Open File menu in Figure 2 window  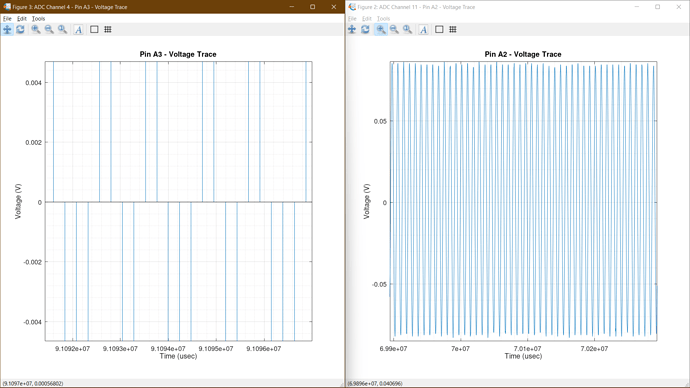coord(352,18)
